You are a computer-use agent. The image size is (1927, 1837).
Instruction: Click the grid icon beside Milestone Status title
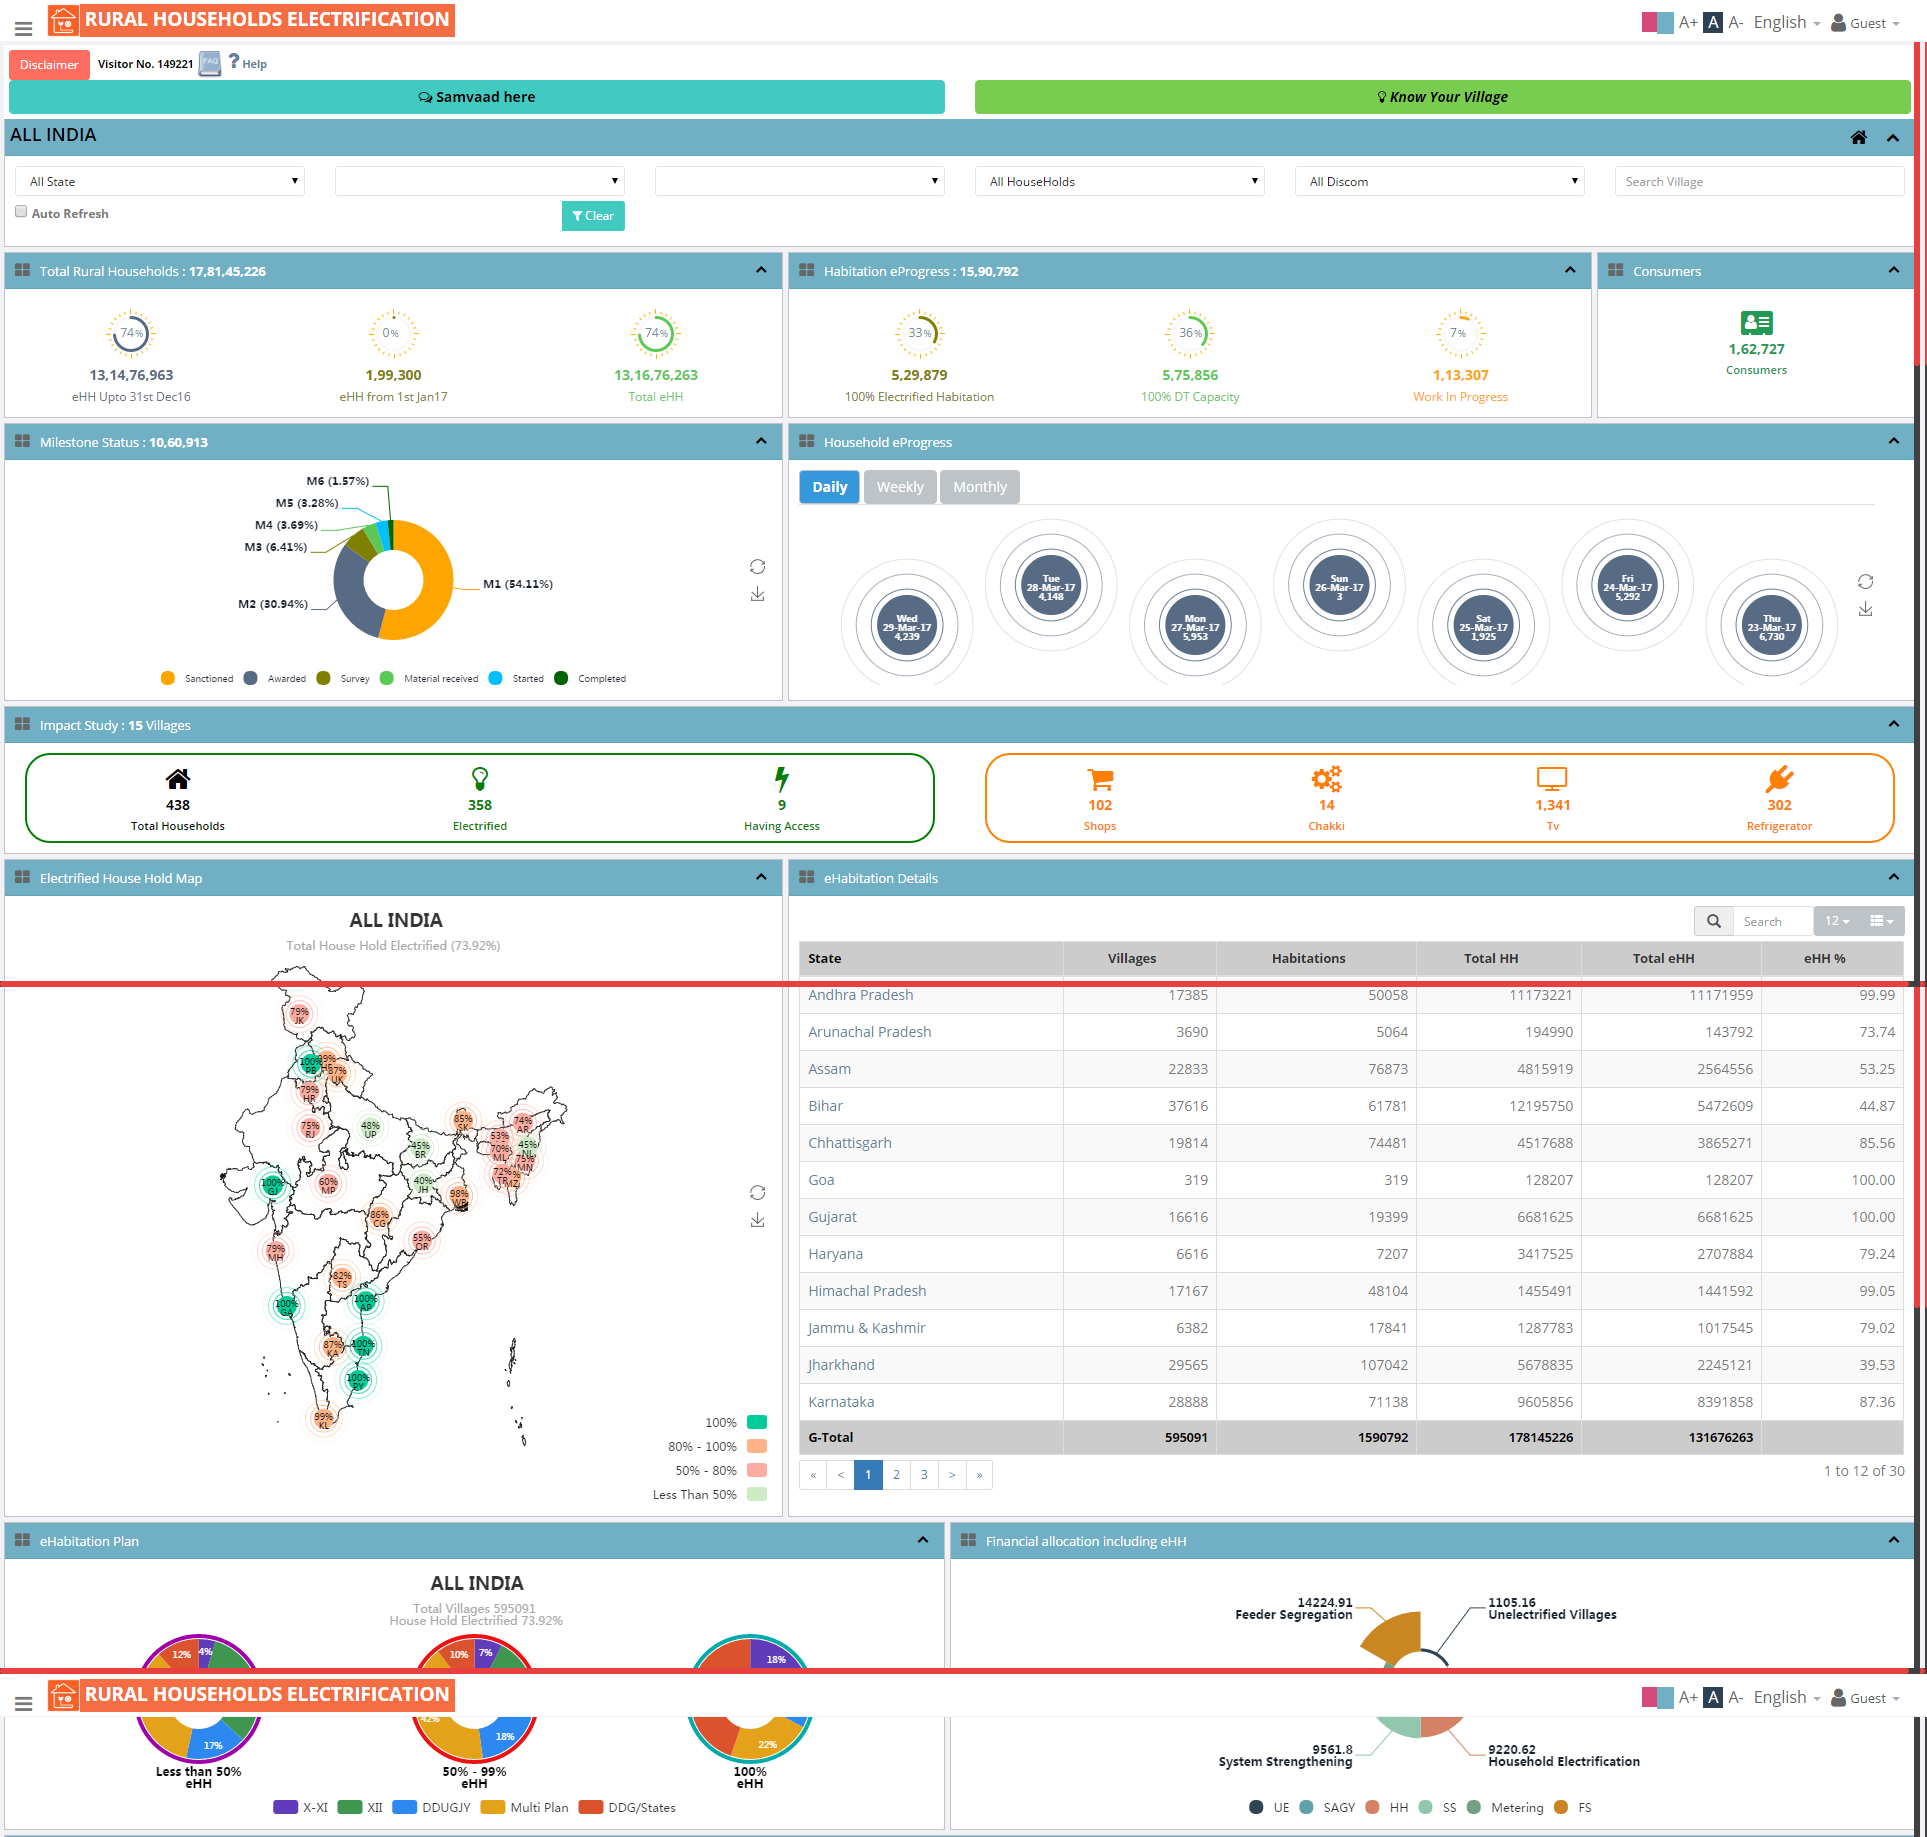(22, 441)
